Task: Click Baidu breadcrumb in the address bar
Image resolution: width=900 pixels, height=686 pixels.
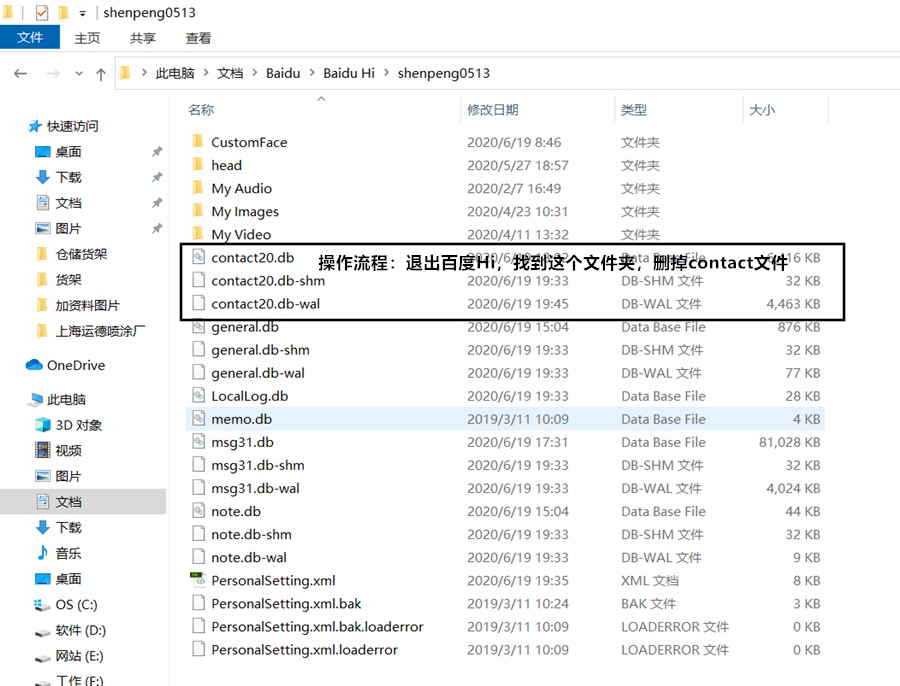Action: point(283,73)
